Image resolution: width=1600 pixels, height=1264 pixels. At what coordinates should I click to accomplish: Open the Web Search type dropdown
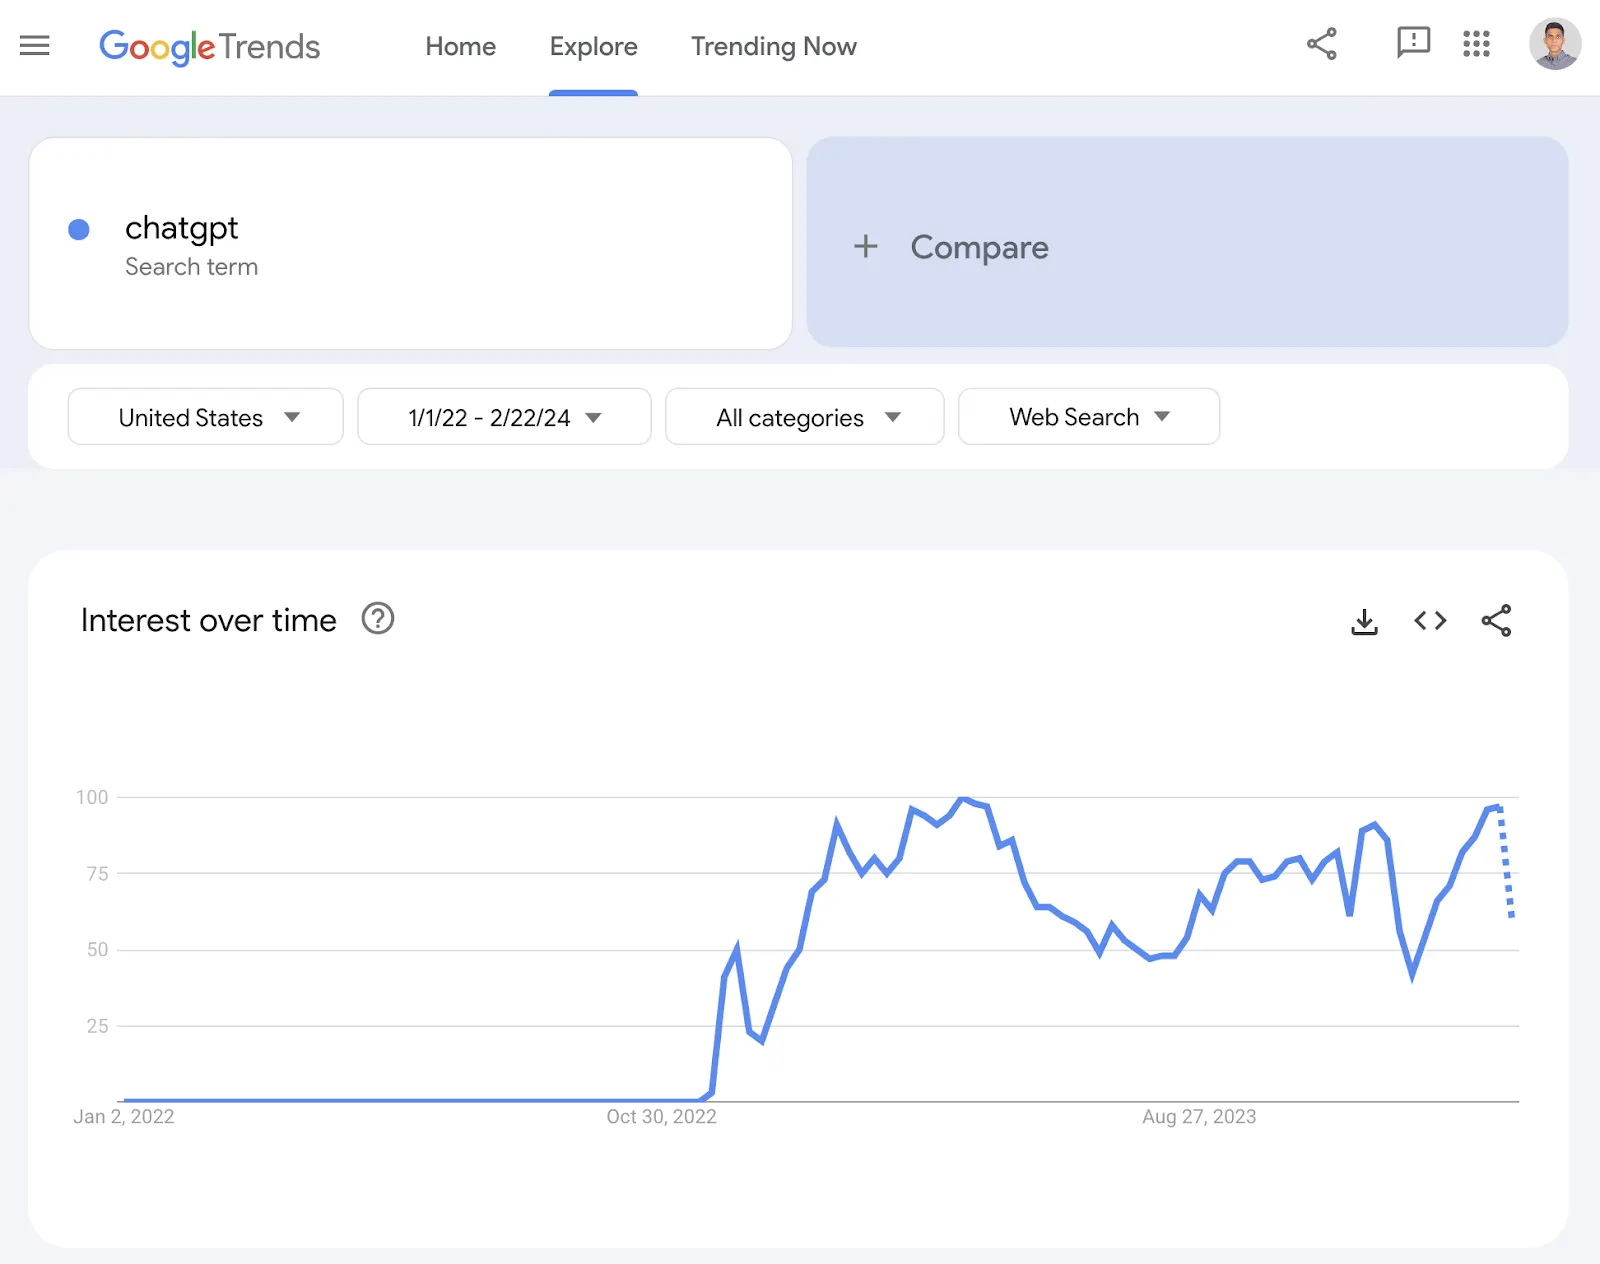(1088, 417)
